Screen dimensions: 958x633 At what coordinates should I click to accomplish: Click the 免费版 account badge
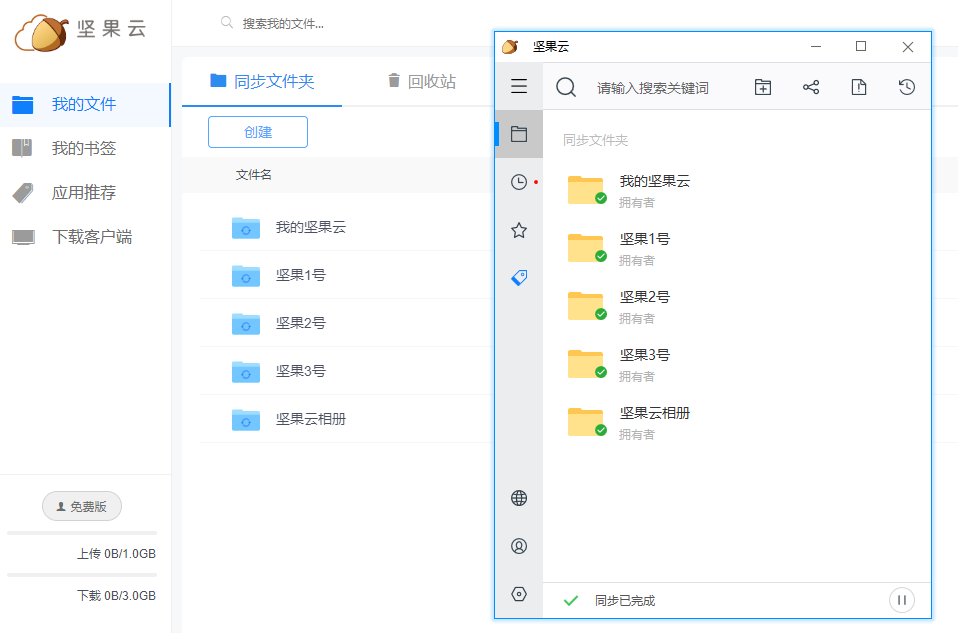point(81,506)
